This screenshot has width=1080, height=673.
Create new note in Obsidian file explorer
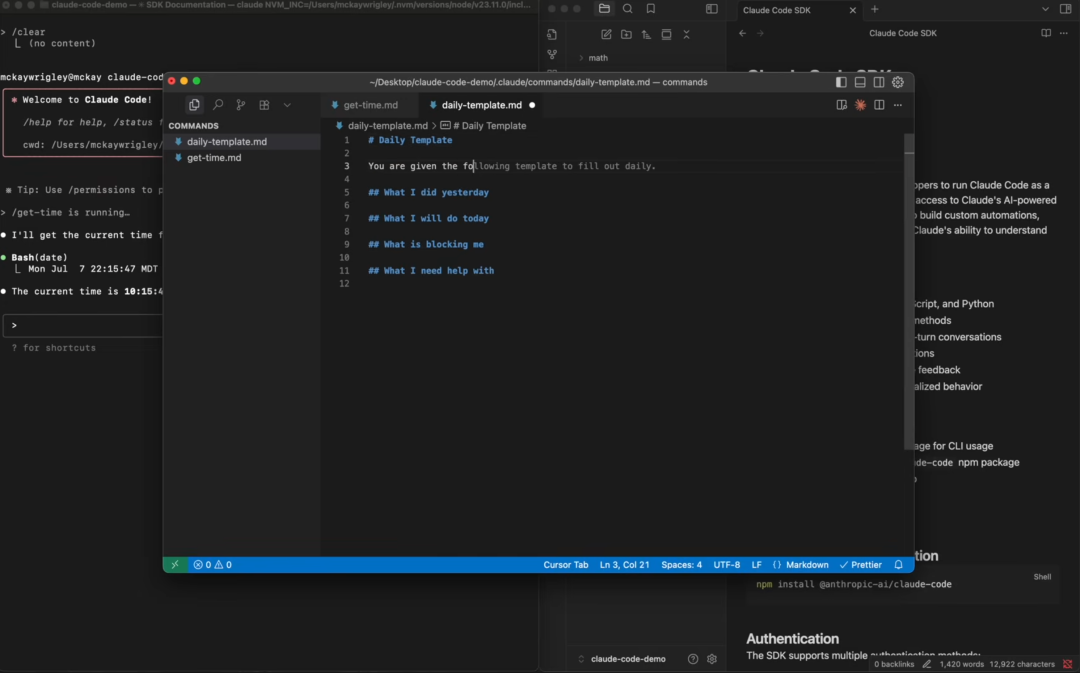[x=606, y=34]
